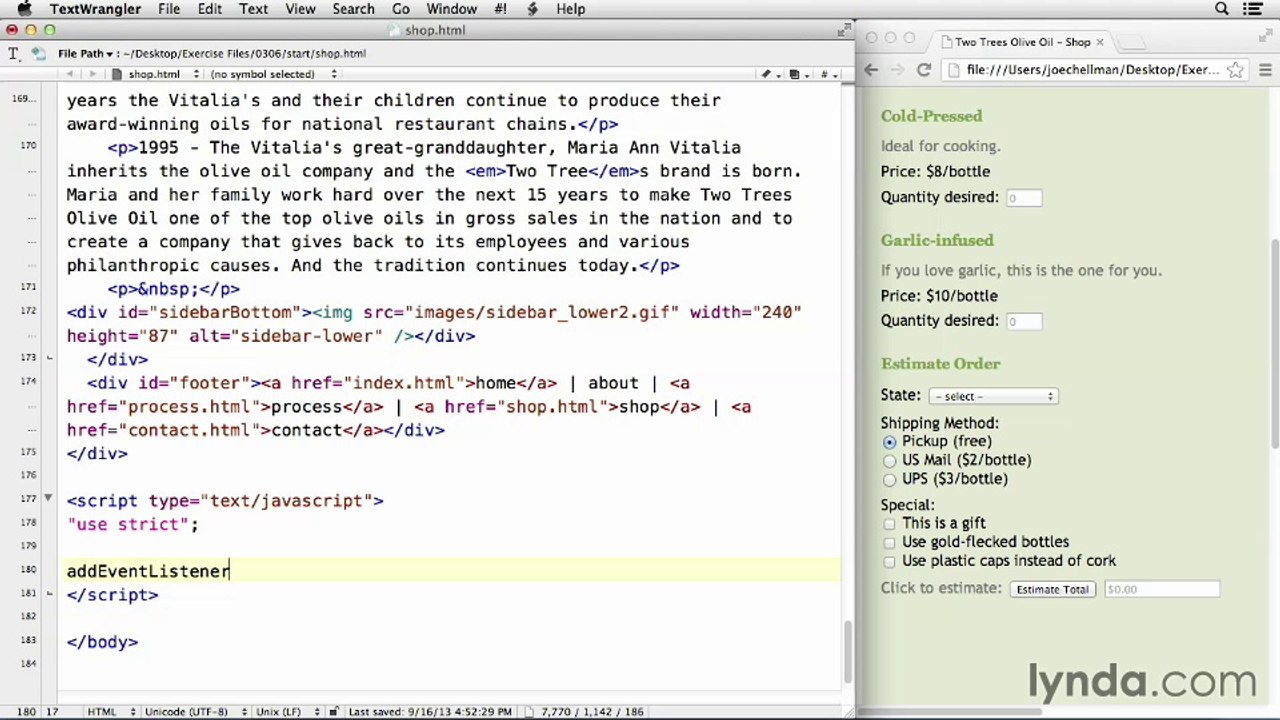
Task: Click the browser forward arrow
Action: coord(897,70)
